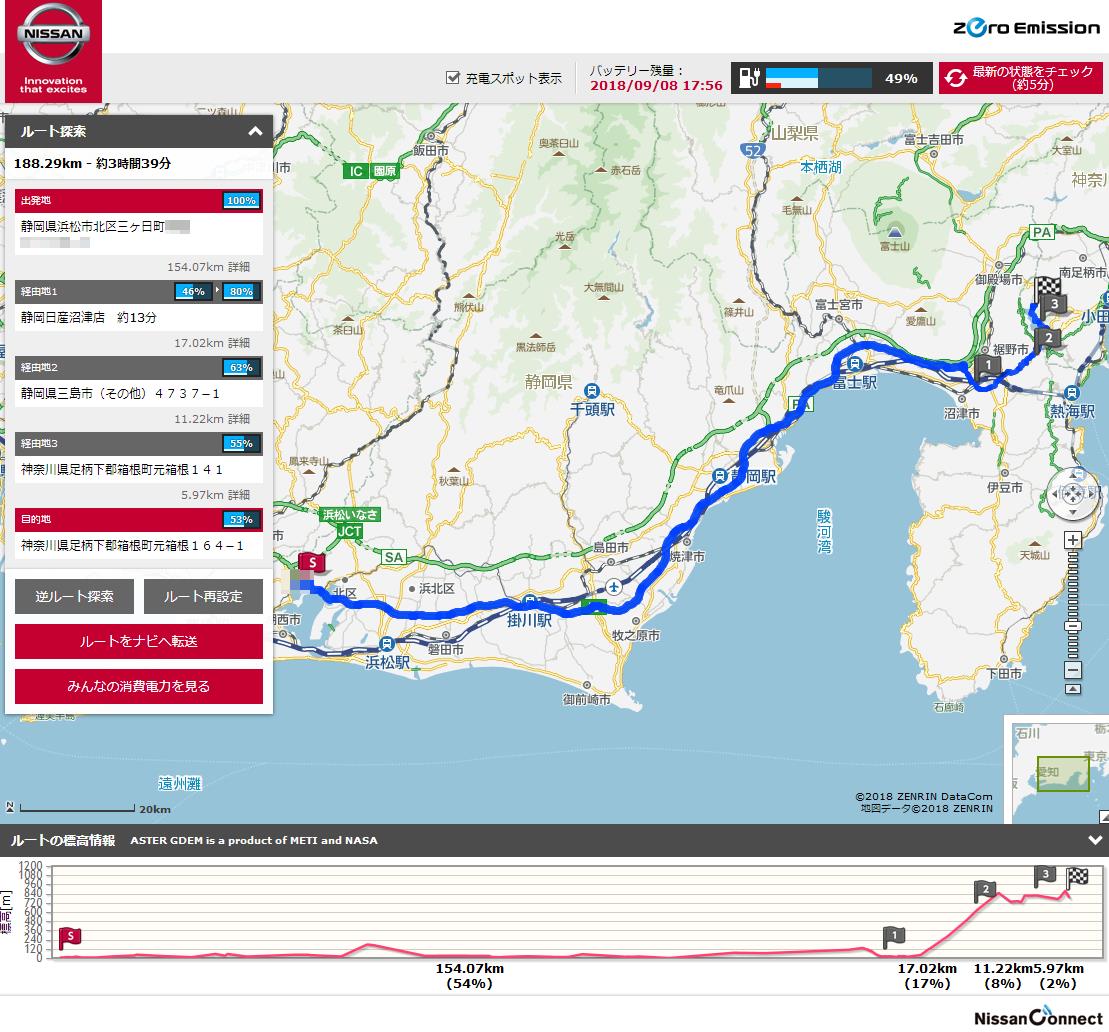The image size is (1109, 1032).
Task: Click the Zero Emission logo
Action: [1026, 28]
